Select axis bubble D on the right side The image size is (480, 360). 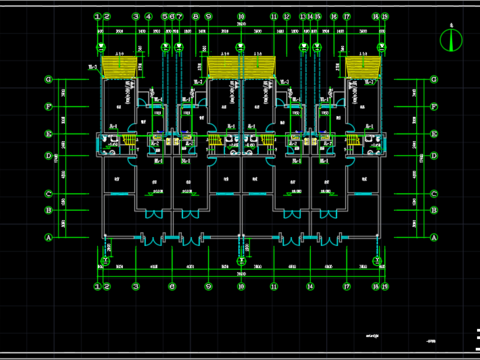(434, 156)
